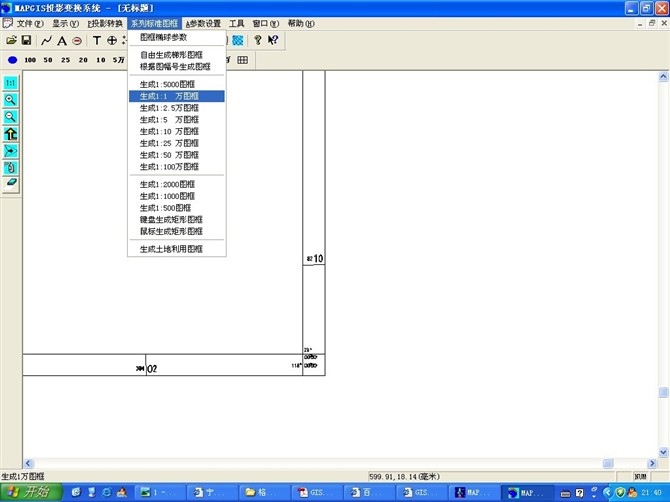Screen dimensions: 670x502
Task: Click the 1:1 view tool
Action: 11,82
